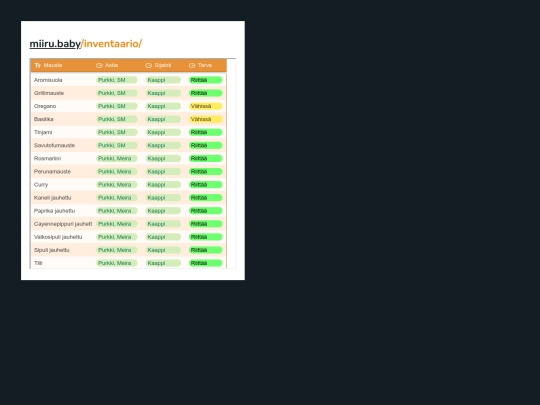Click the Purkki, Meira tag for Paprika jauhettu
The image size is (540, 405).
[117, 211]
